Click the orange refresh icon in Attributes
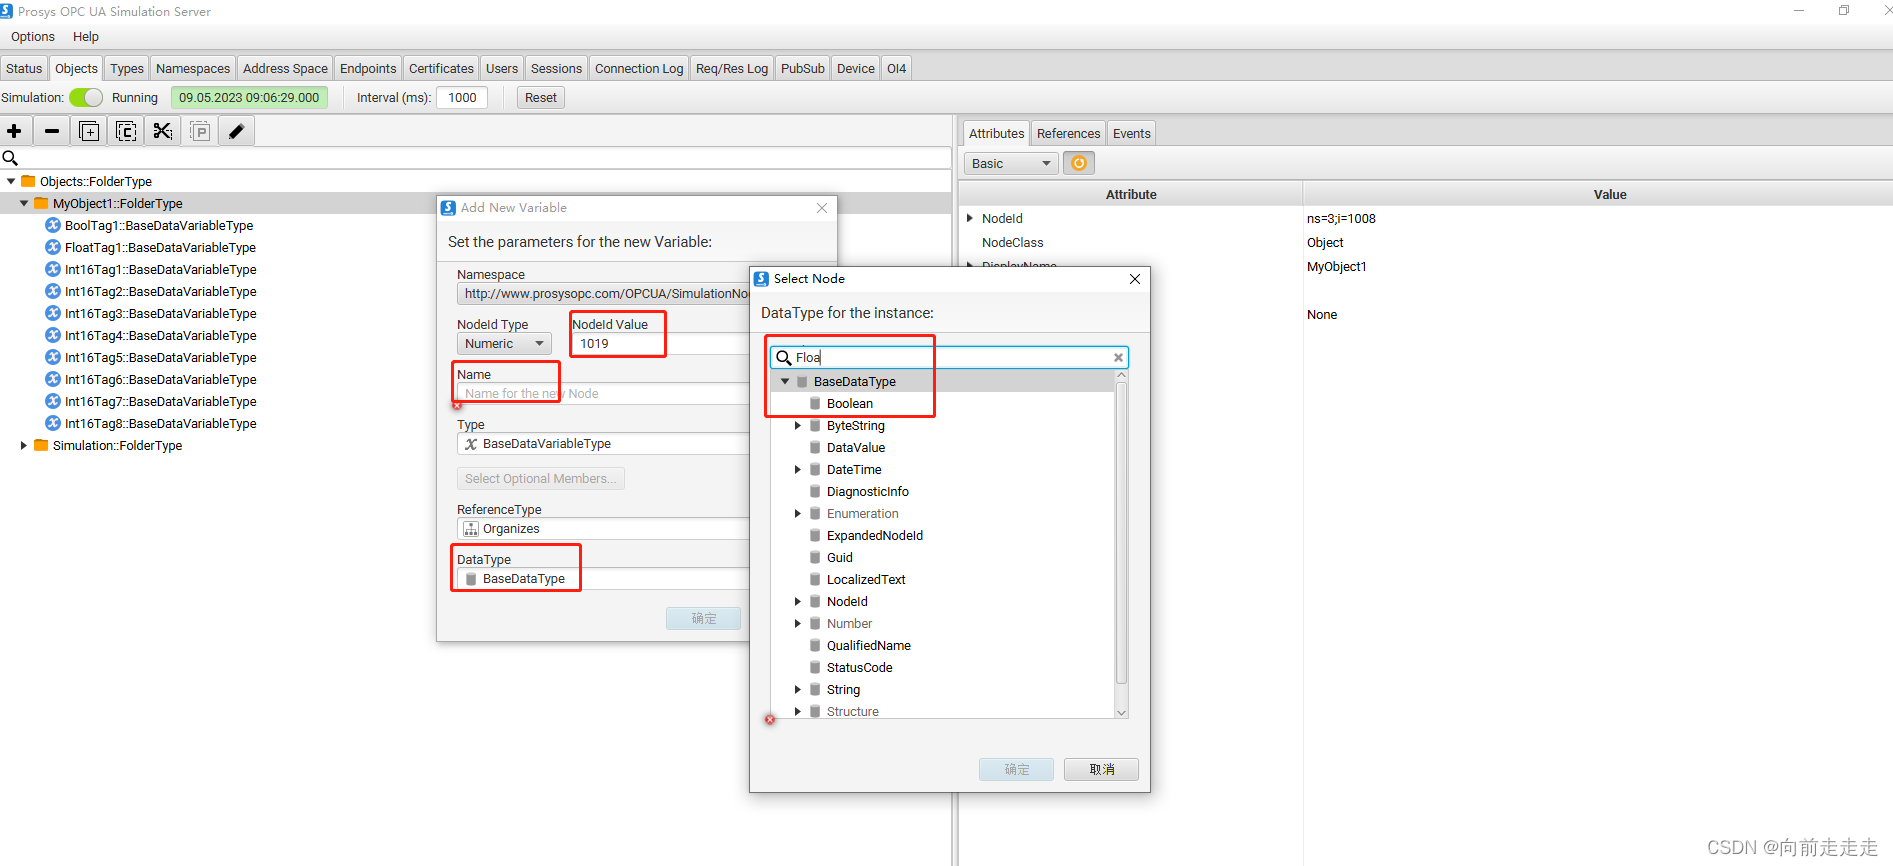Screen dimensions: 1893x866 [1079, 163]
